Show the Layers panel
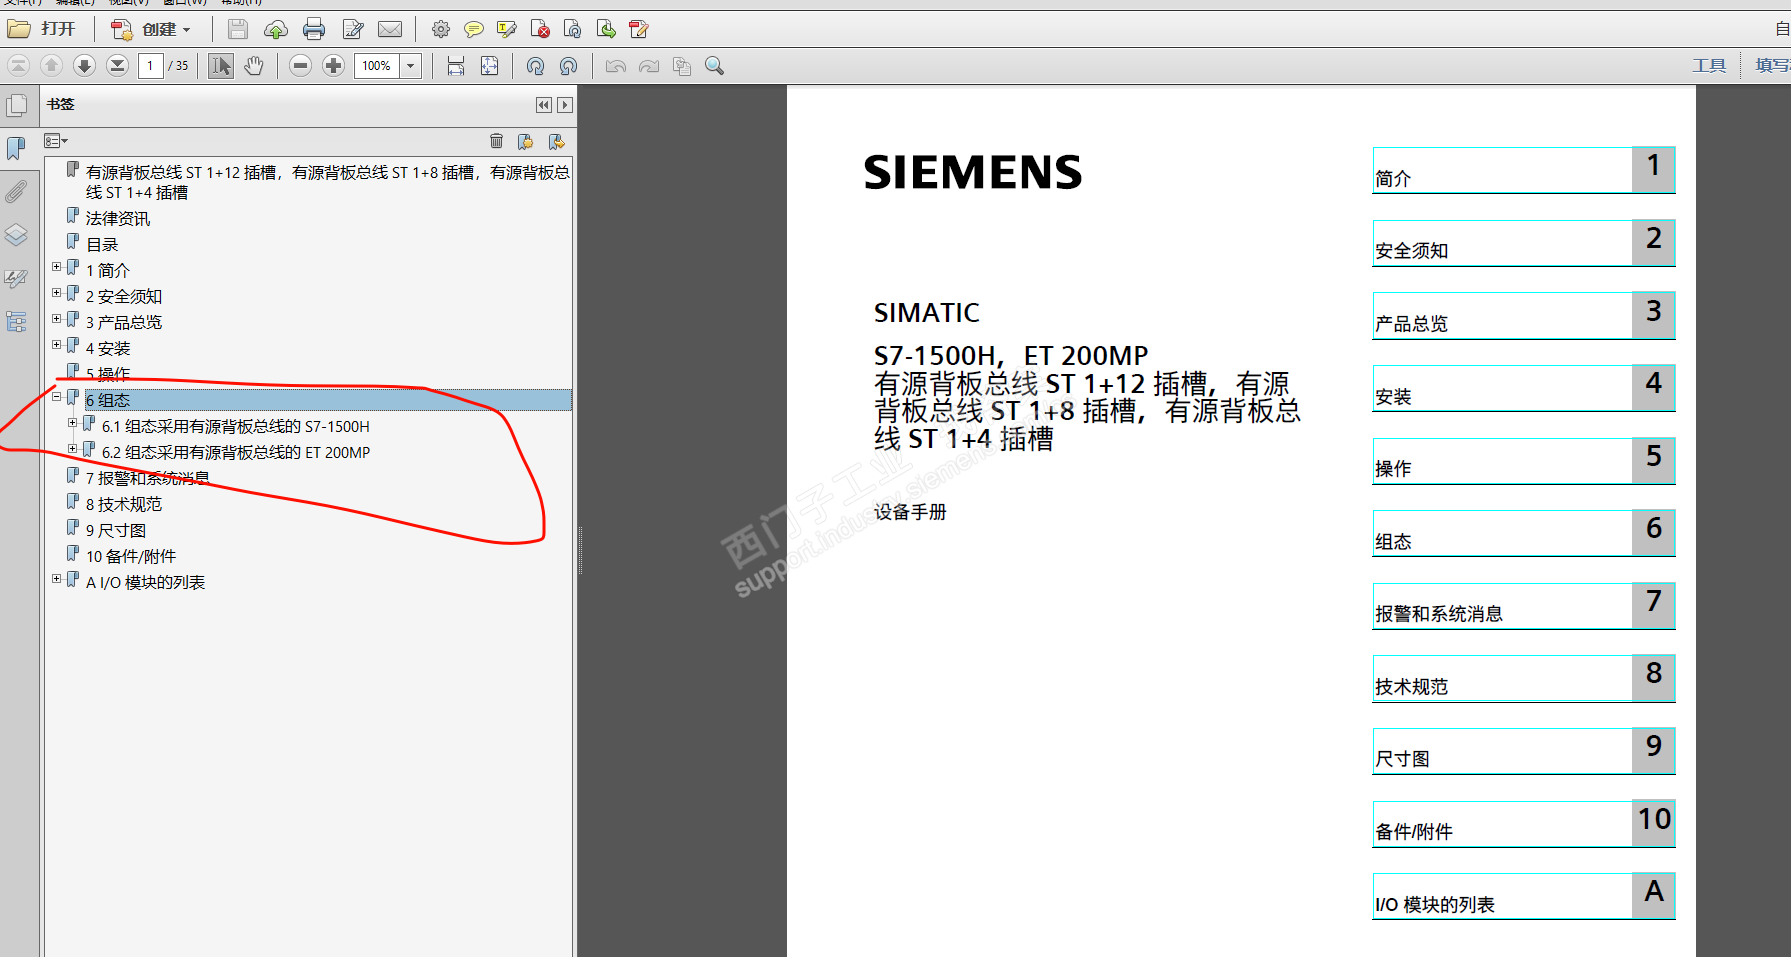The height and width of the screenshot is (957, 1791). coord(17,235)
